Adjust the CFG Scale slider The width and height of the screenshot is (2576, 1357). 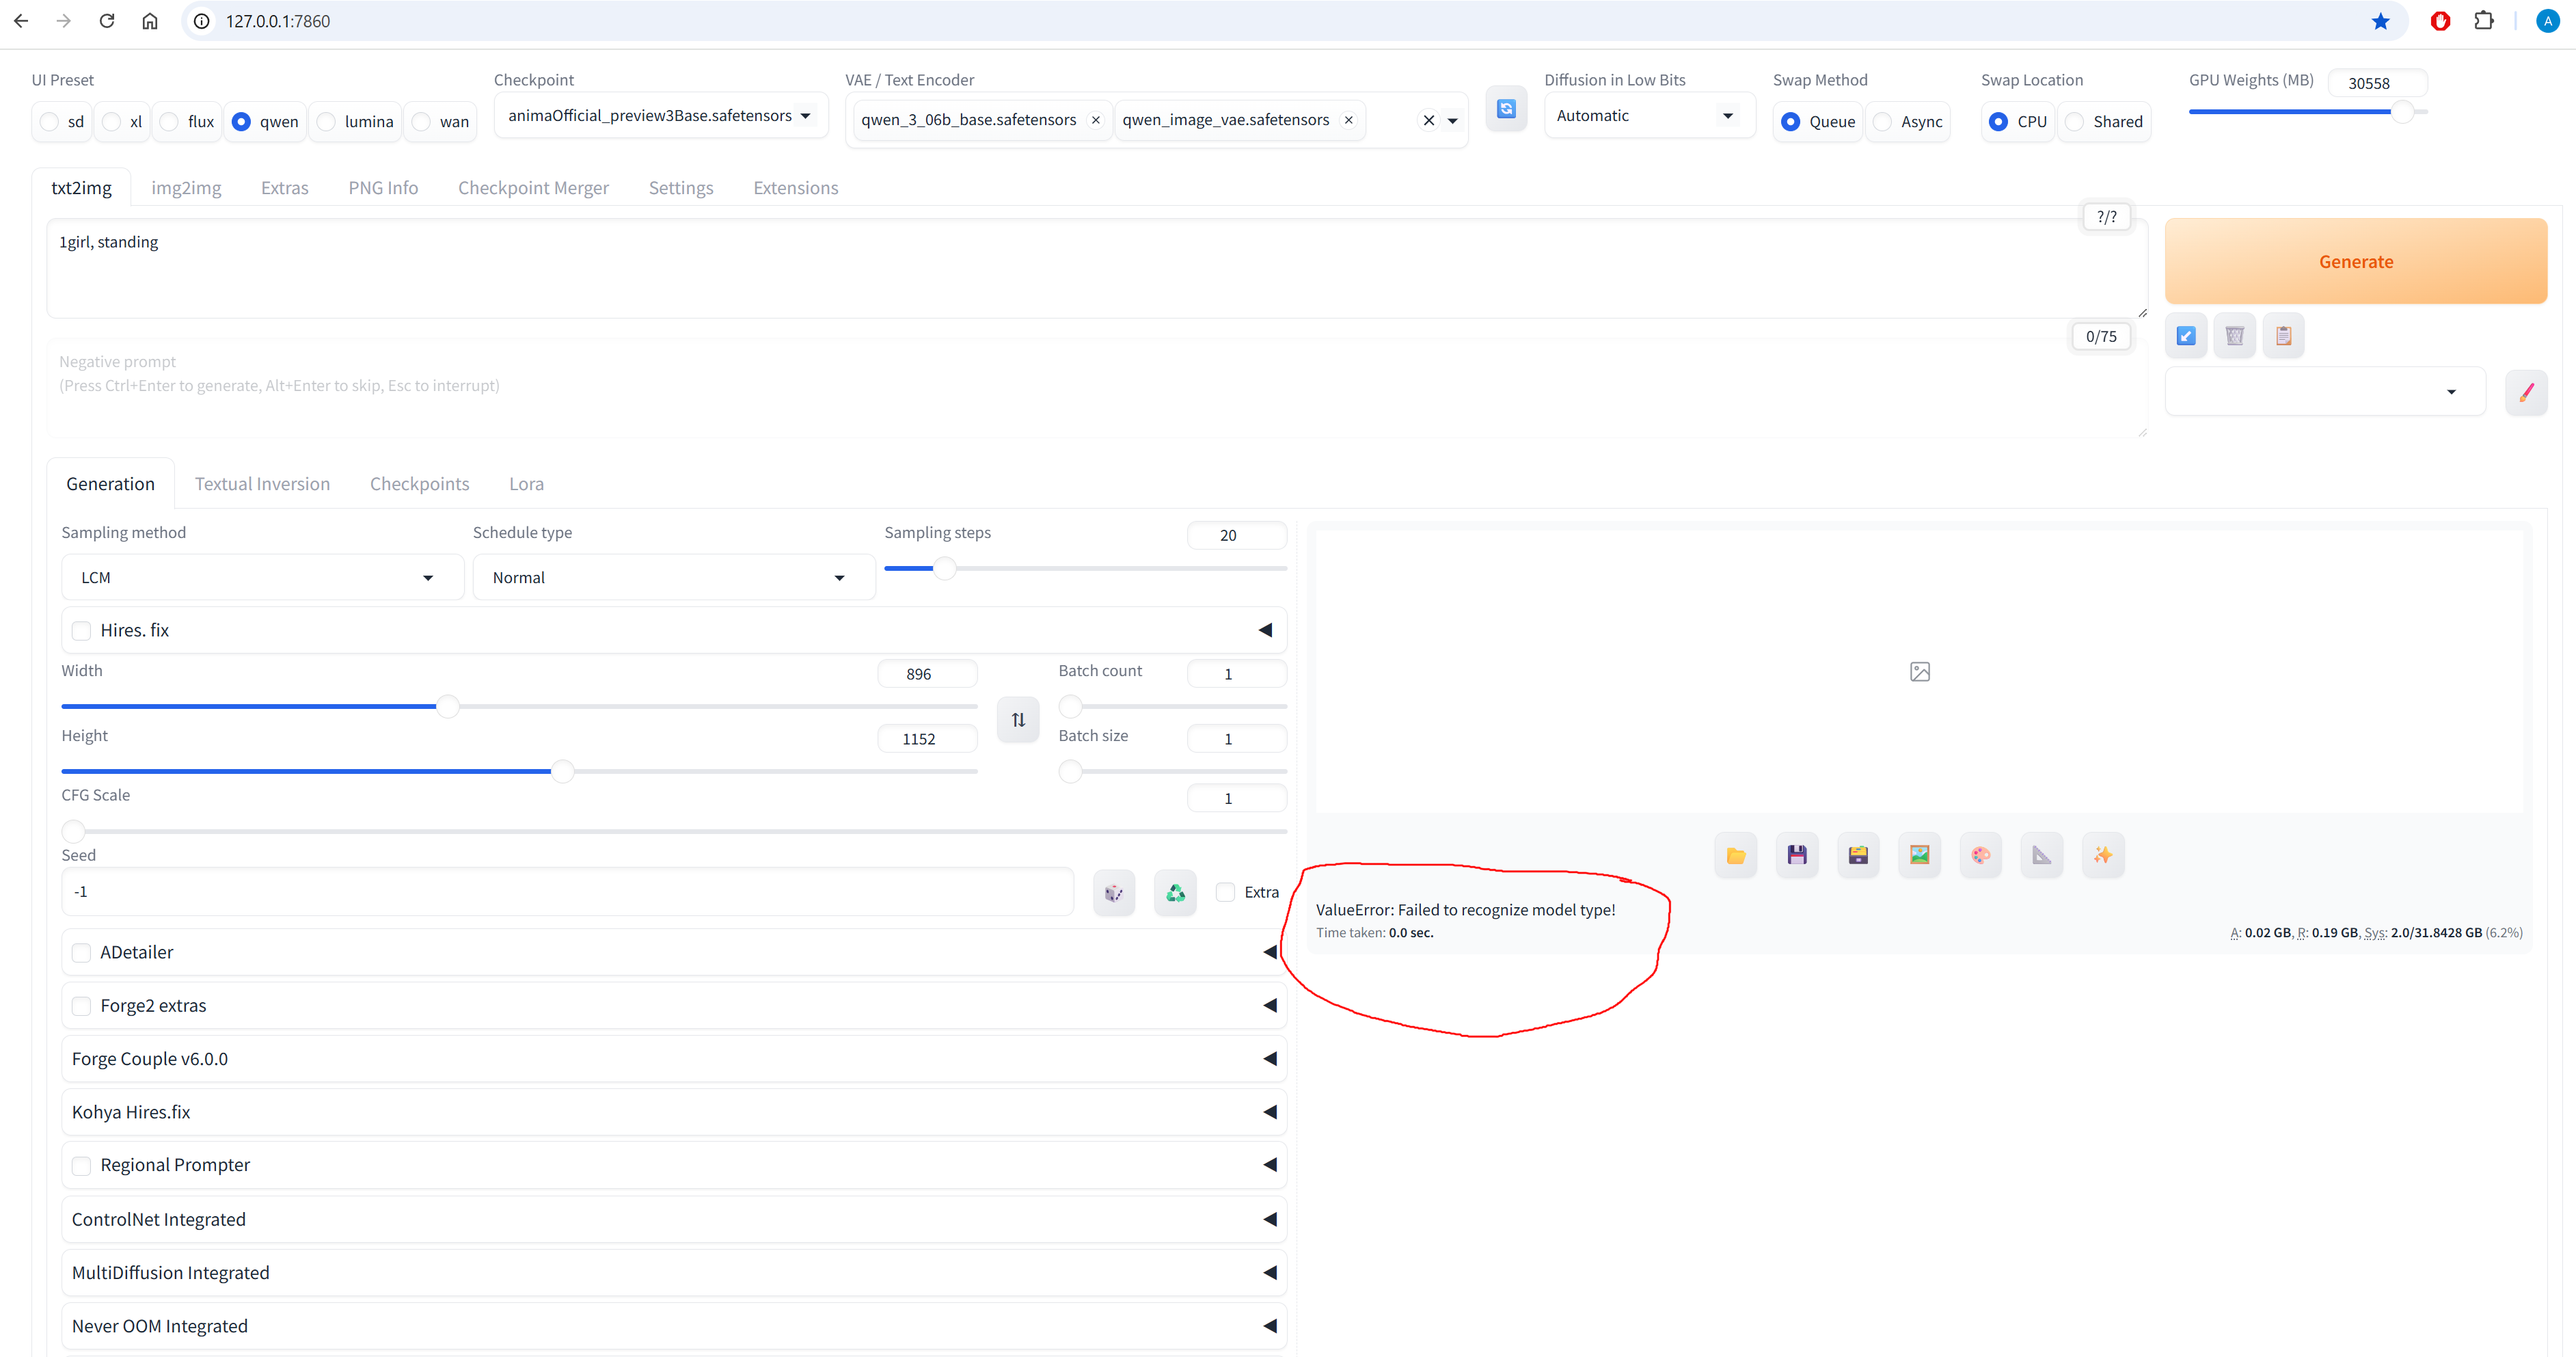(x=674, y=831)
